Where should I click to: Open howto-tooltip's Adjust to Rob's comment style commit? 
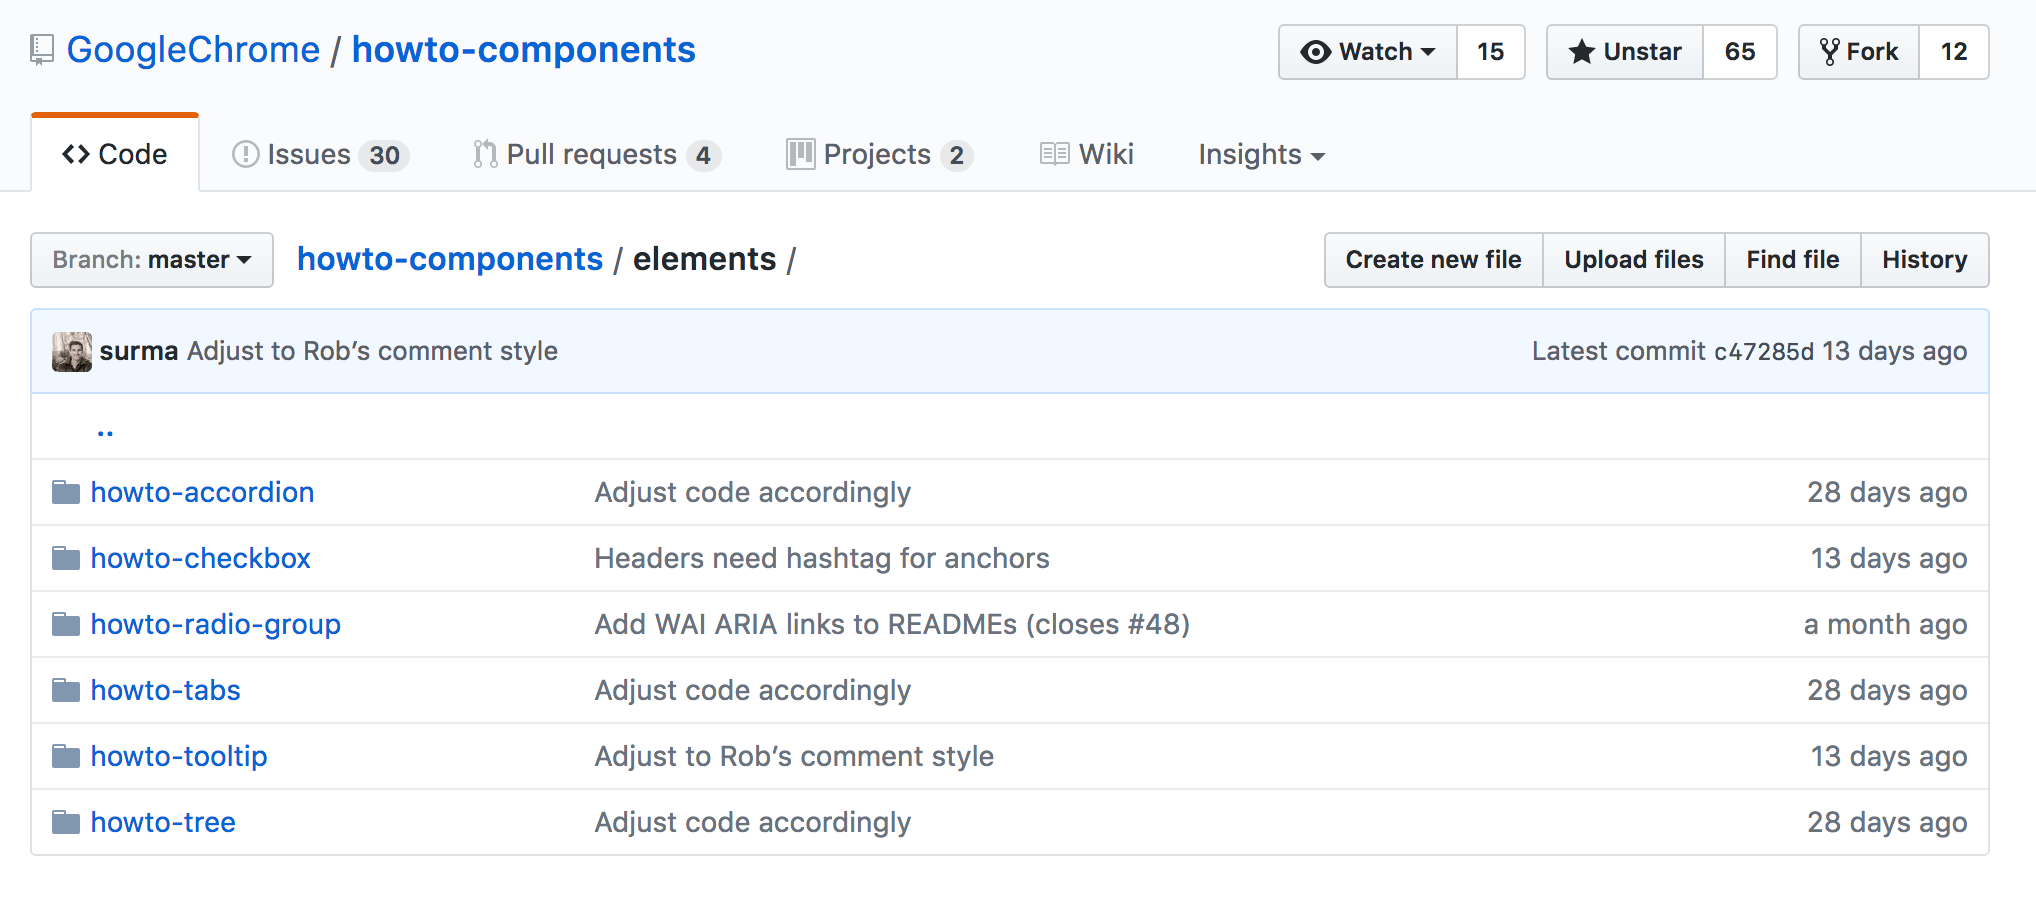coord(794,756)
